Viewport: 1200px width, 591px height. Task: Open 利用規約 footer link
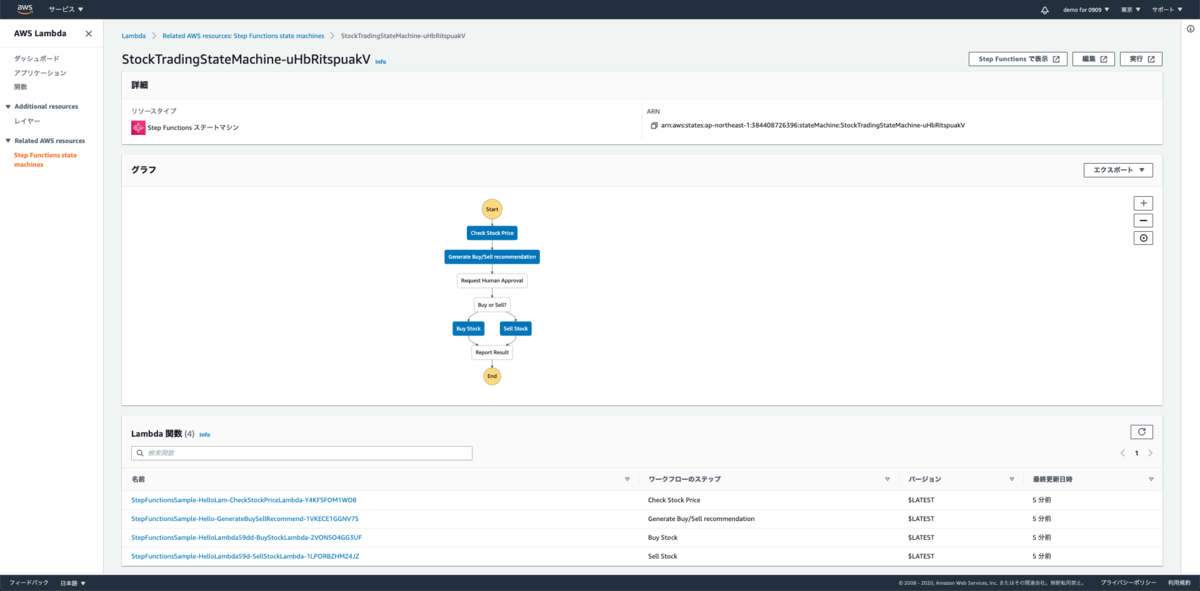pyautogui.click(x=1177, y=582)
